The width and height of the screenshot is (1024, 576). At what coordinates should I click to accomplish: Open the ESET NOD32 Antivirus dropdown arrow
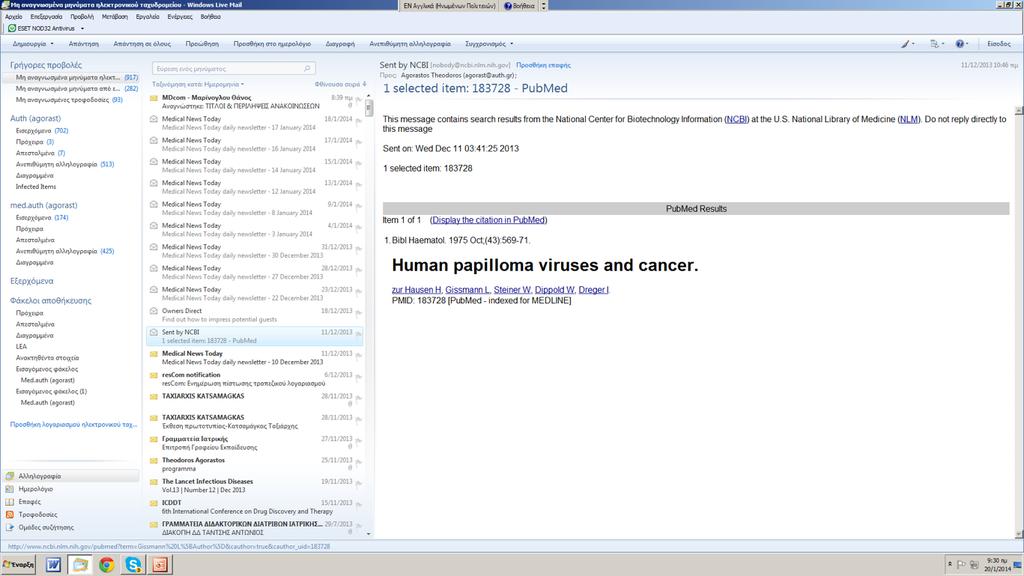[x=82, y=29]
